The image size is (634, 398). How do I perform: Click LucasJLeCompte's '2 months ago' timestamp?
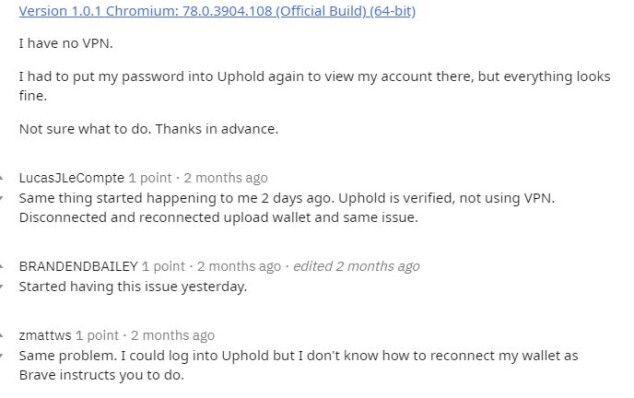pyautogui.click(x=226, y=178)
